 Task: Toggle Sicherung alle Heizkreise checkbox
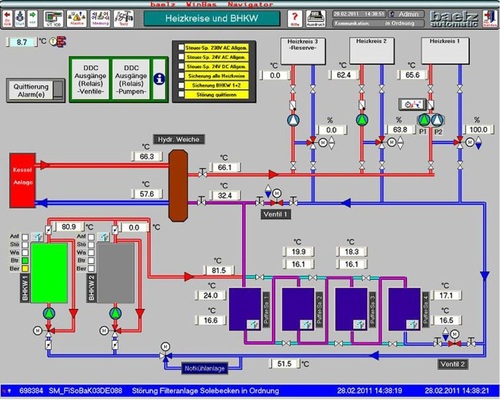181,76
